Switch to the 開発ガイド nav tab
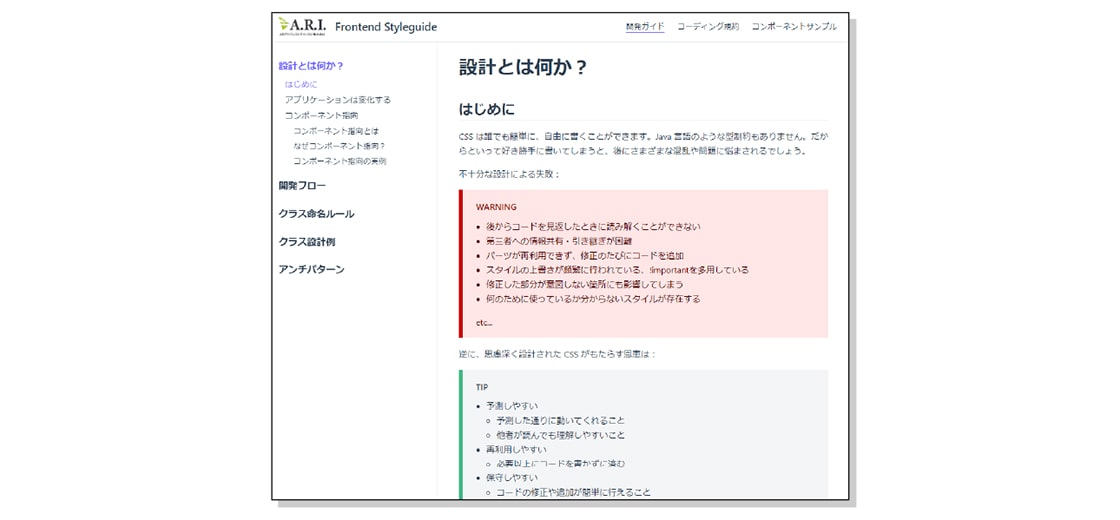The width and height of the screenshot is (1120, 520). tap(644, 27)
